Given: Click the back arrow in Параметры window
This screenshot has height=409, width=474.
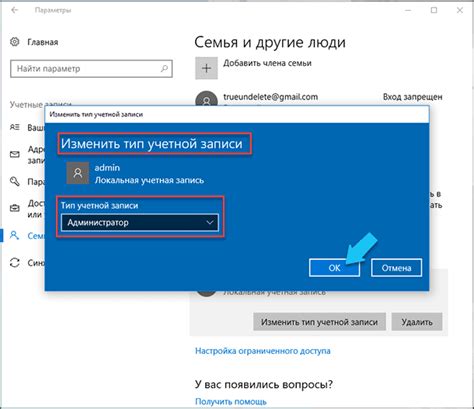Looking at the screenshot, I should 15,10.
